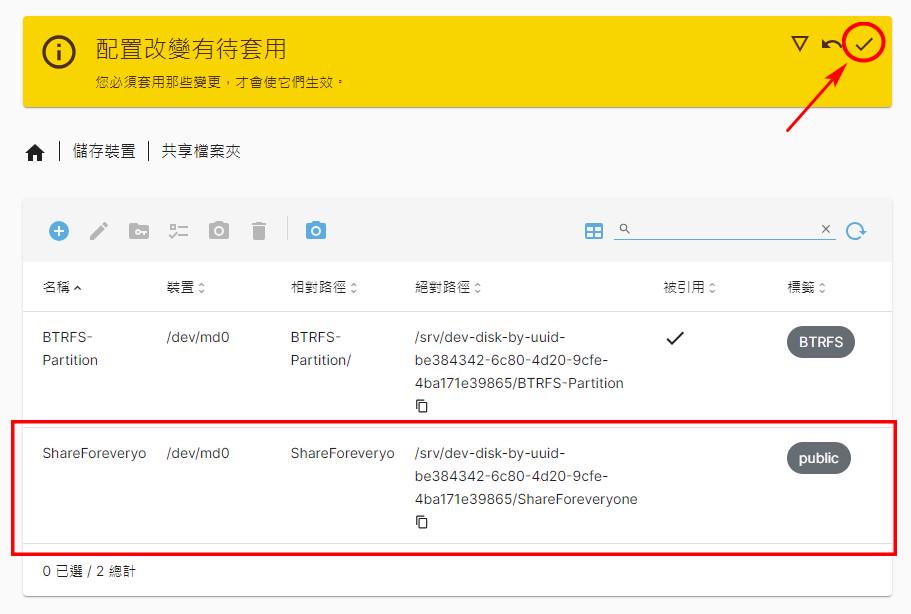Click the ShareForeveryo relative path cell
The height and width of the screenshot is (614, 911).
click(342, 453)
